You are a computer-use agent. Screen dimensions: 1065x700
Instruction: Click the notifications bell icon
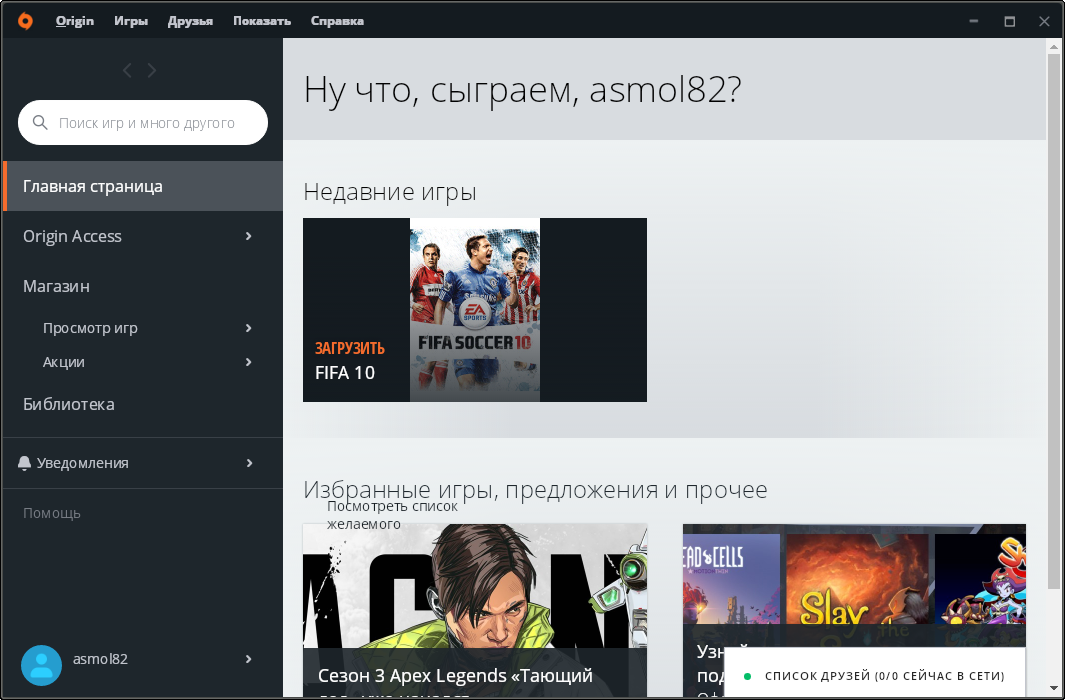(24, 463)
